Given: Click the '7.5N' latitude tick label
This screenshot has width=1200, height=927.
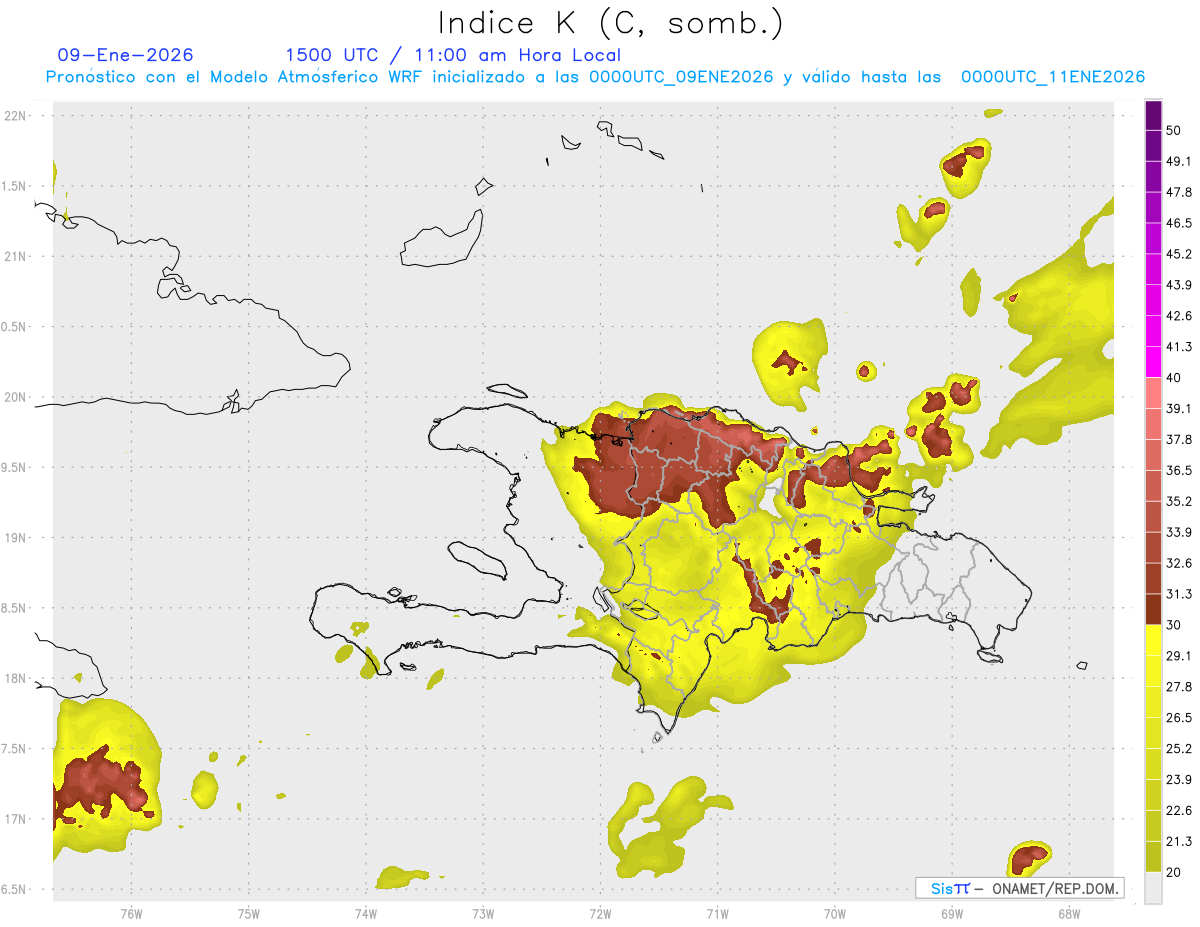Looking at the screenshot, I should coord(15,749).
